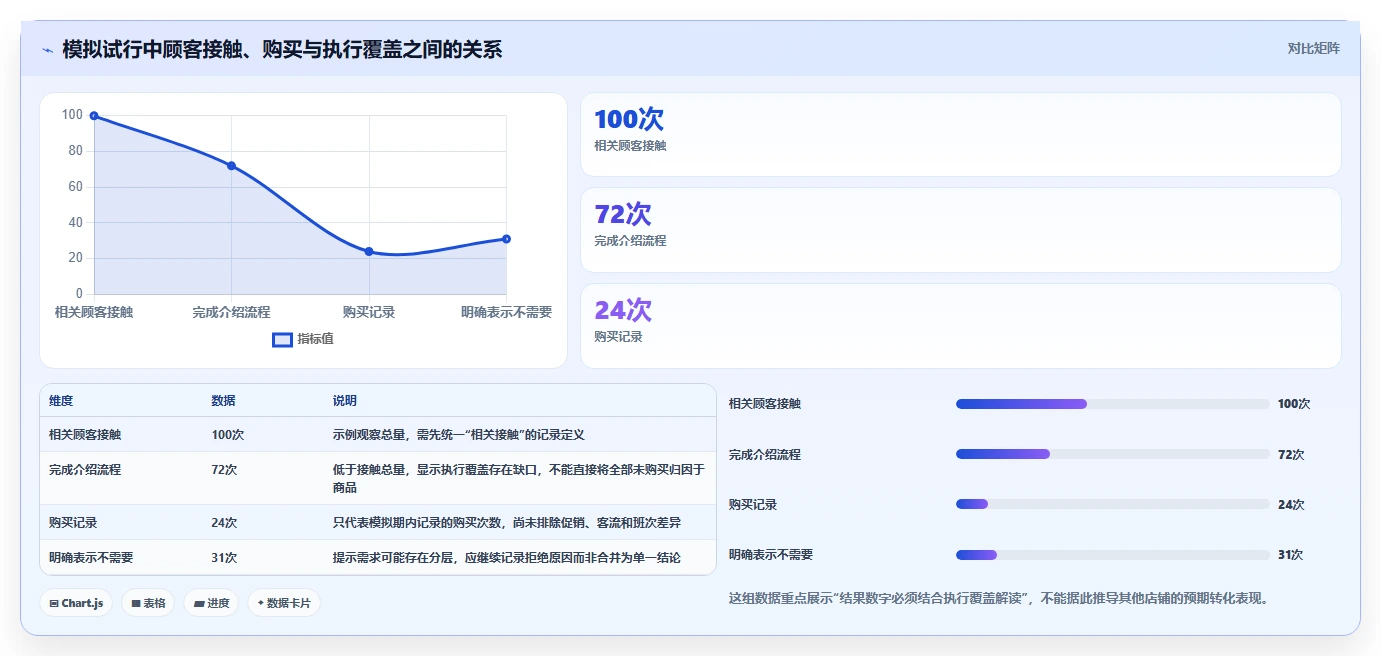
Task: Click the 购买记录 progress bar
Action: (x=1112, y=505)
